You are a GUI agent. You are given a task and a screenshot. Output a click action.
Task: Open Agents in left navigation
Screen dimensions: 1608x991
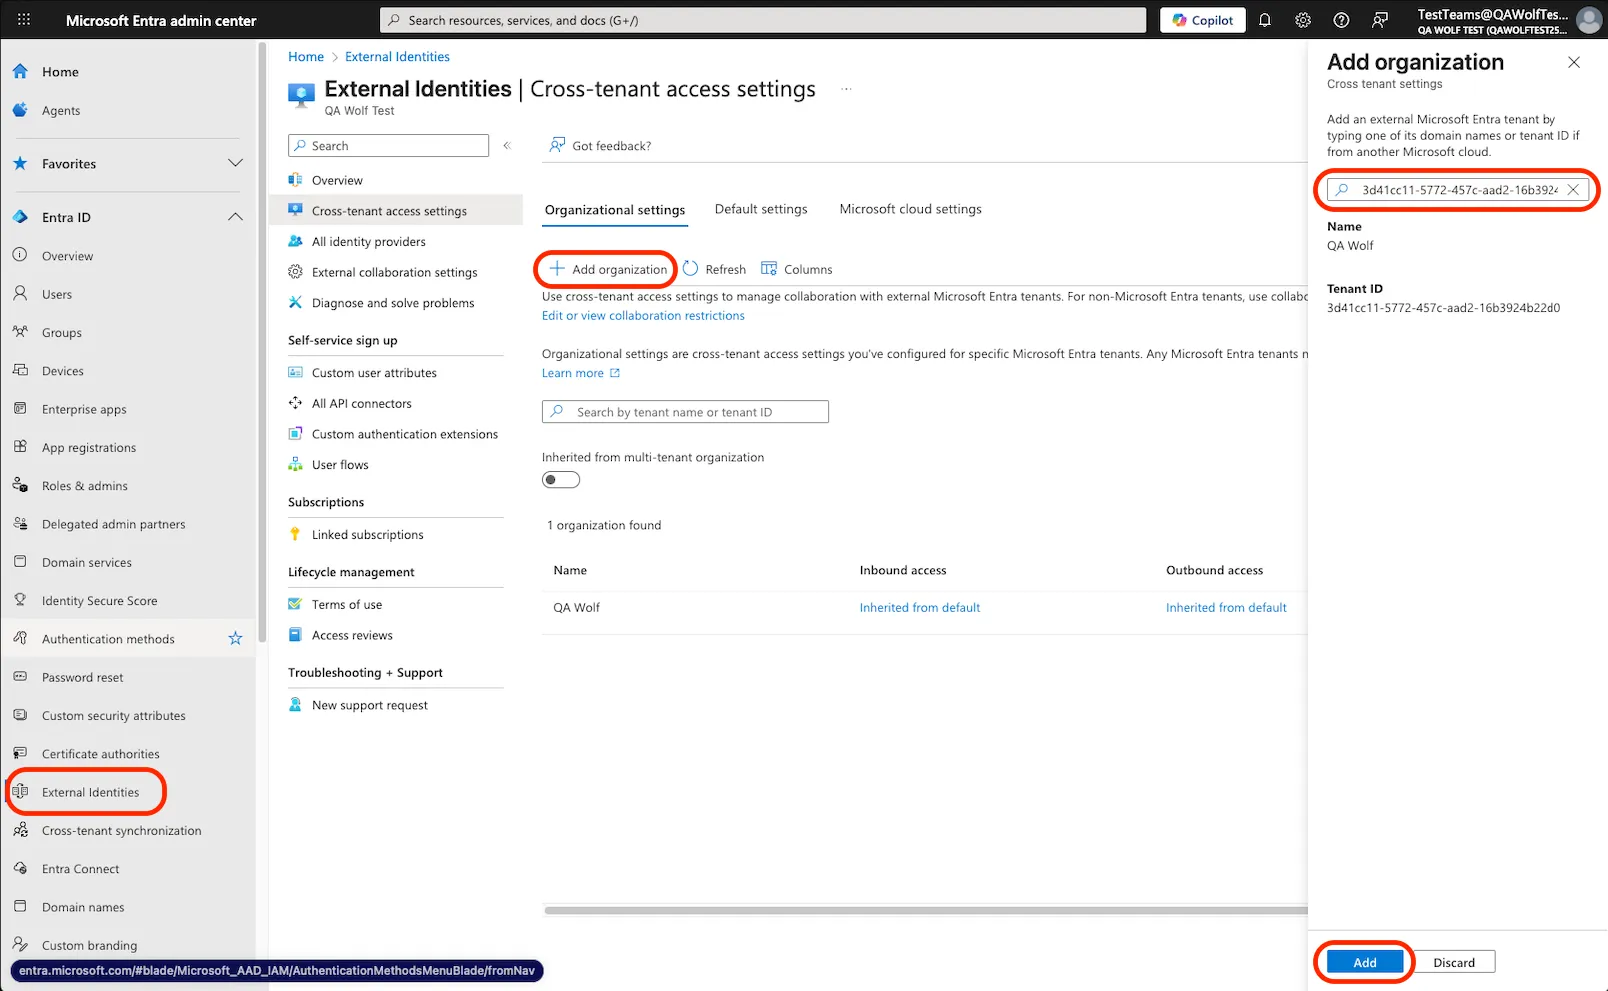coord(61,111)
